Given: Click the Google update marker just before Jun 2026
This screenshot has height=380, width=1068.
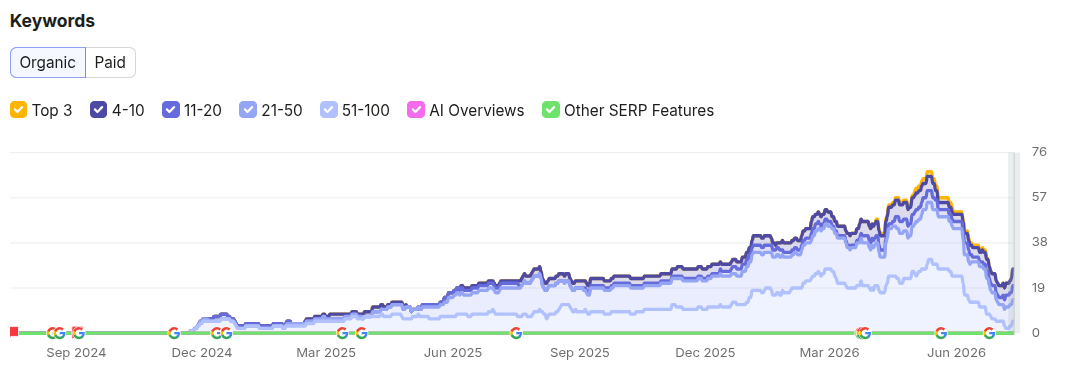Looking at the screenshot, I should coord(941,333).
